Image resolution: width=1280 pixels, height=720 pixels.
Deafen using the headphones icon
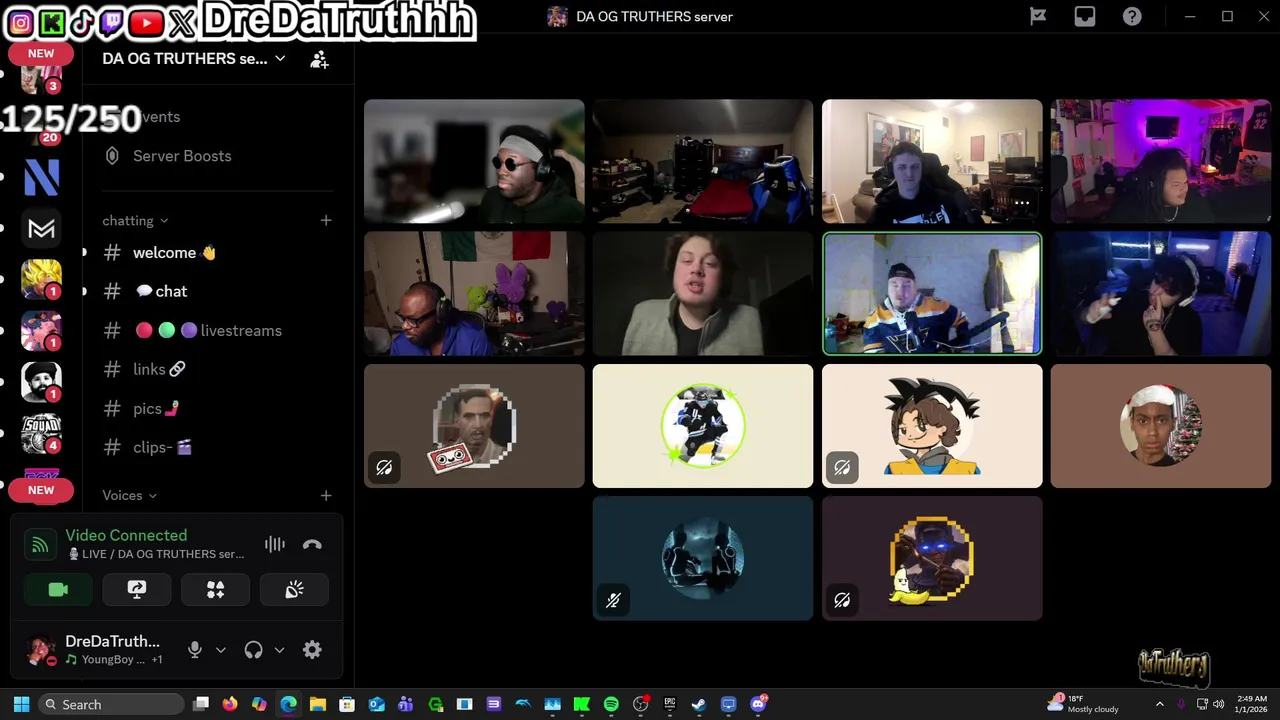[253, 650]
